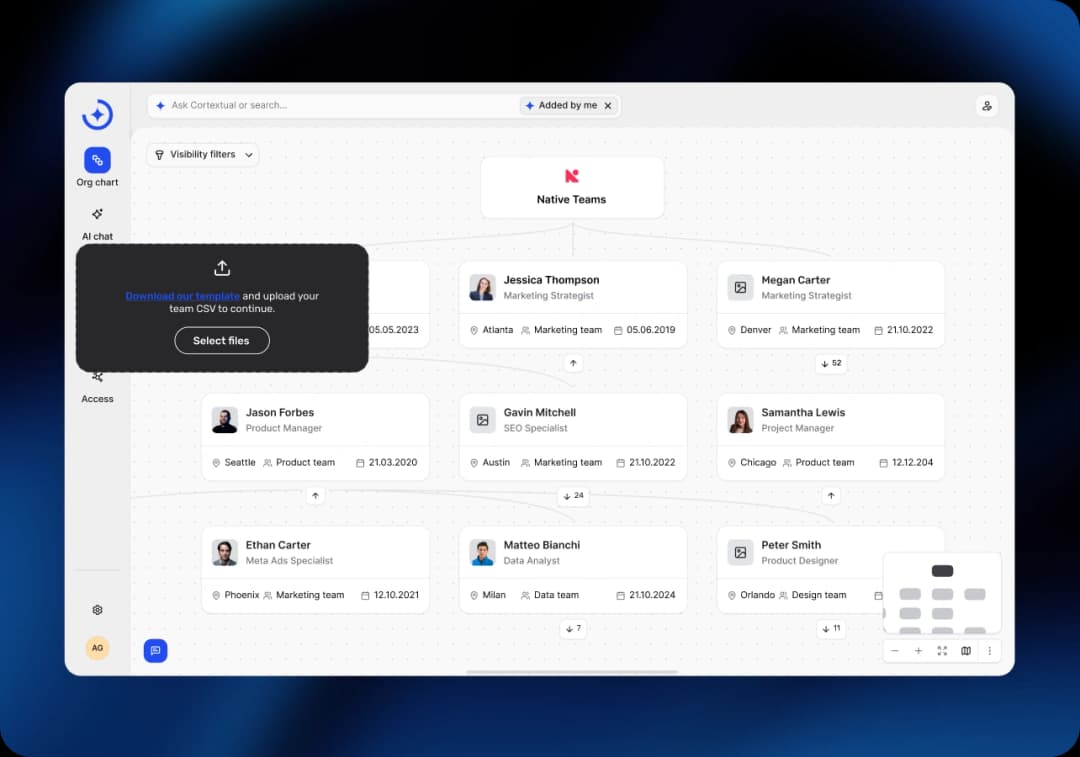Click Product team on Samantha Lewis's card
The width and height of the screenshot is (1080, 757).
[824, 462]
